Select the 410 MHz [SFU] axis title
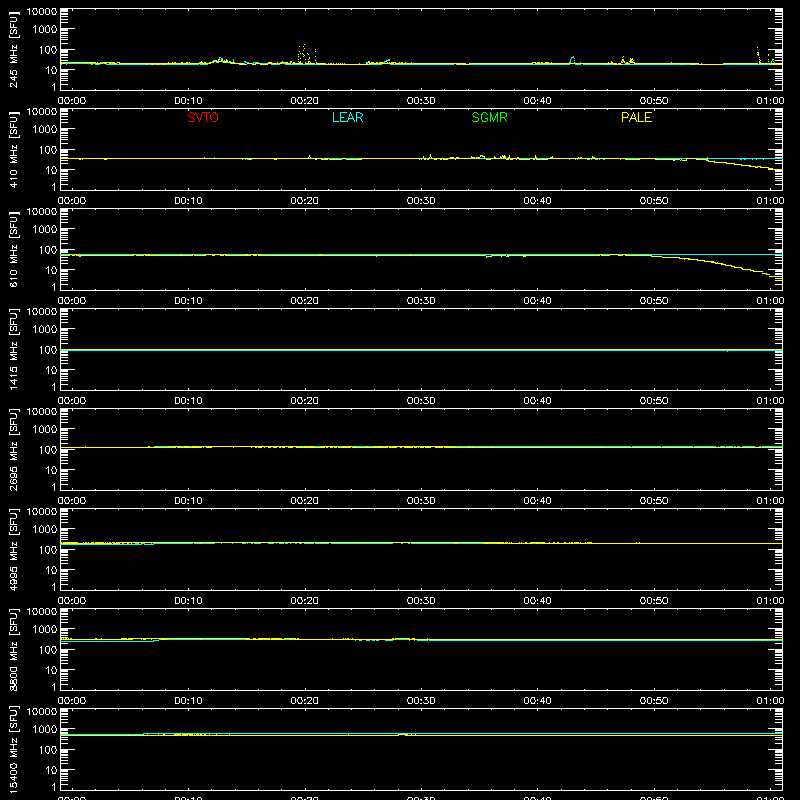 13,149
